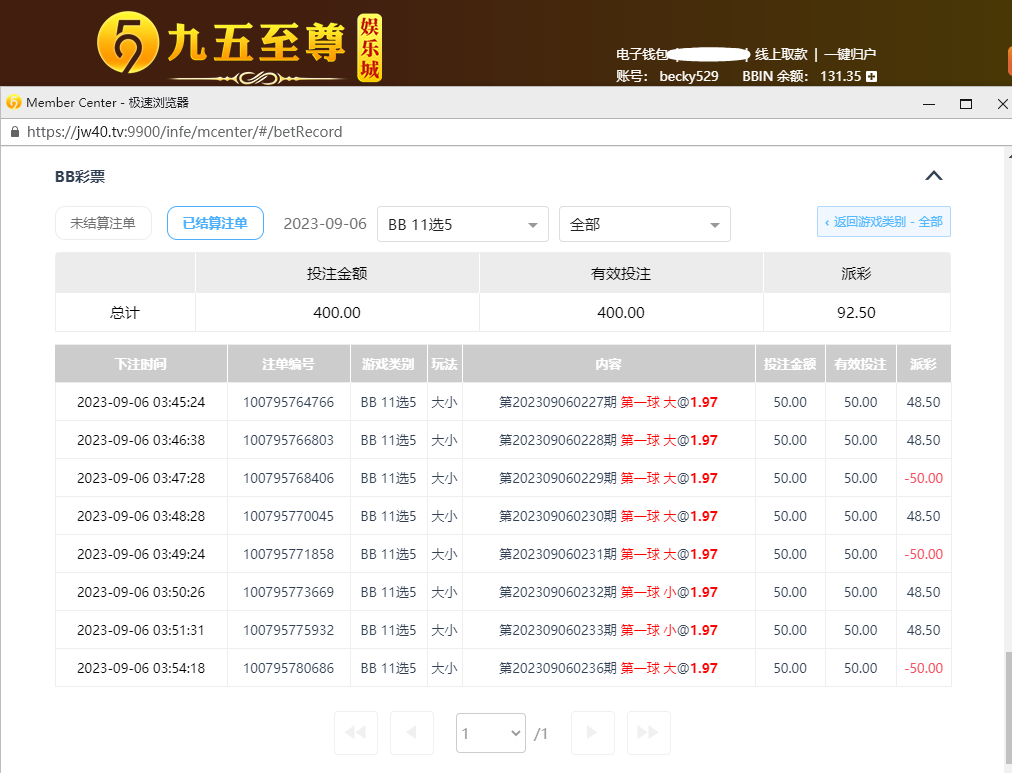The height and width of the screenshot is (773, 1012).
Task: Click the URL in address bar
Action: coord(185,132)
